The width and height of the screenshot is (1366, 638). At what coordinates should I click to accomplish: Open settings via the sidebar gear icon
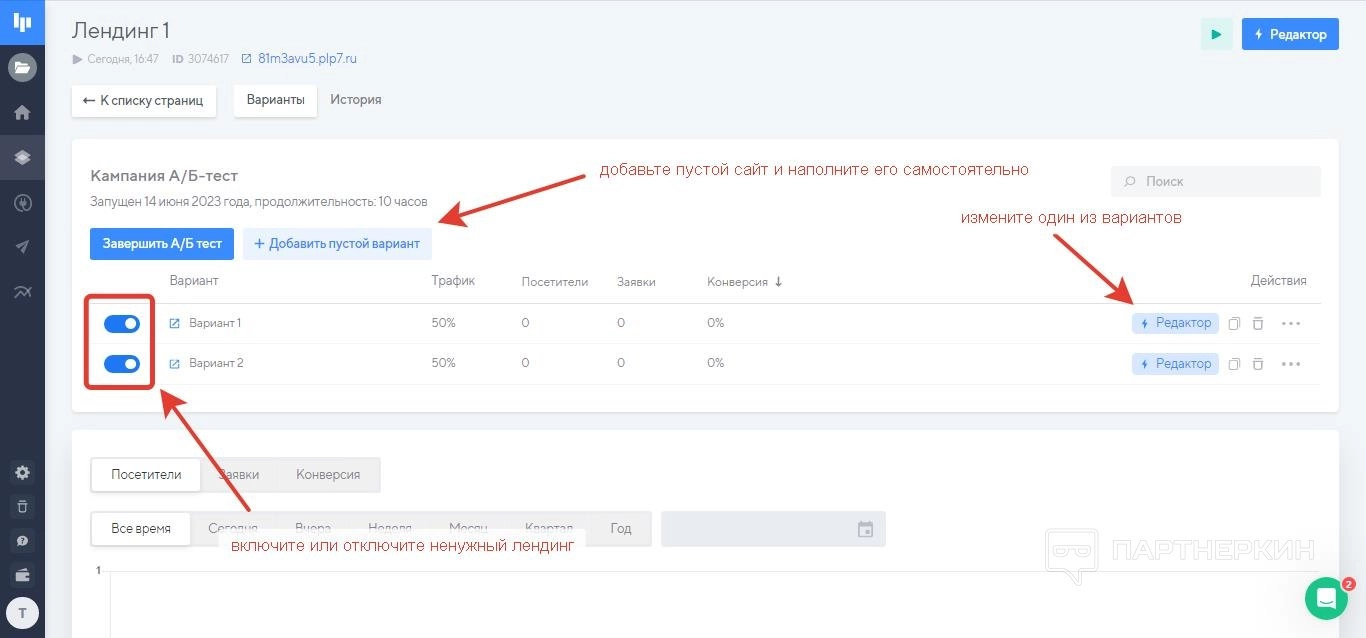(x=22, y=472)
